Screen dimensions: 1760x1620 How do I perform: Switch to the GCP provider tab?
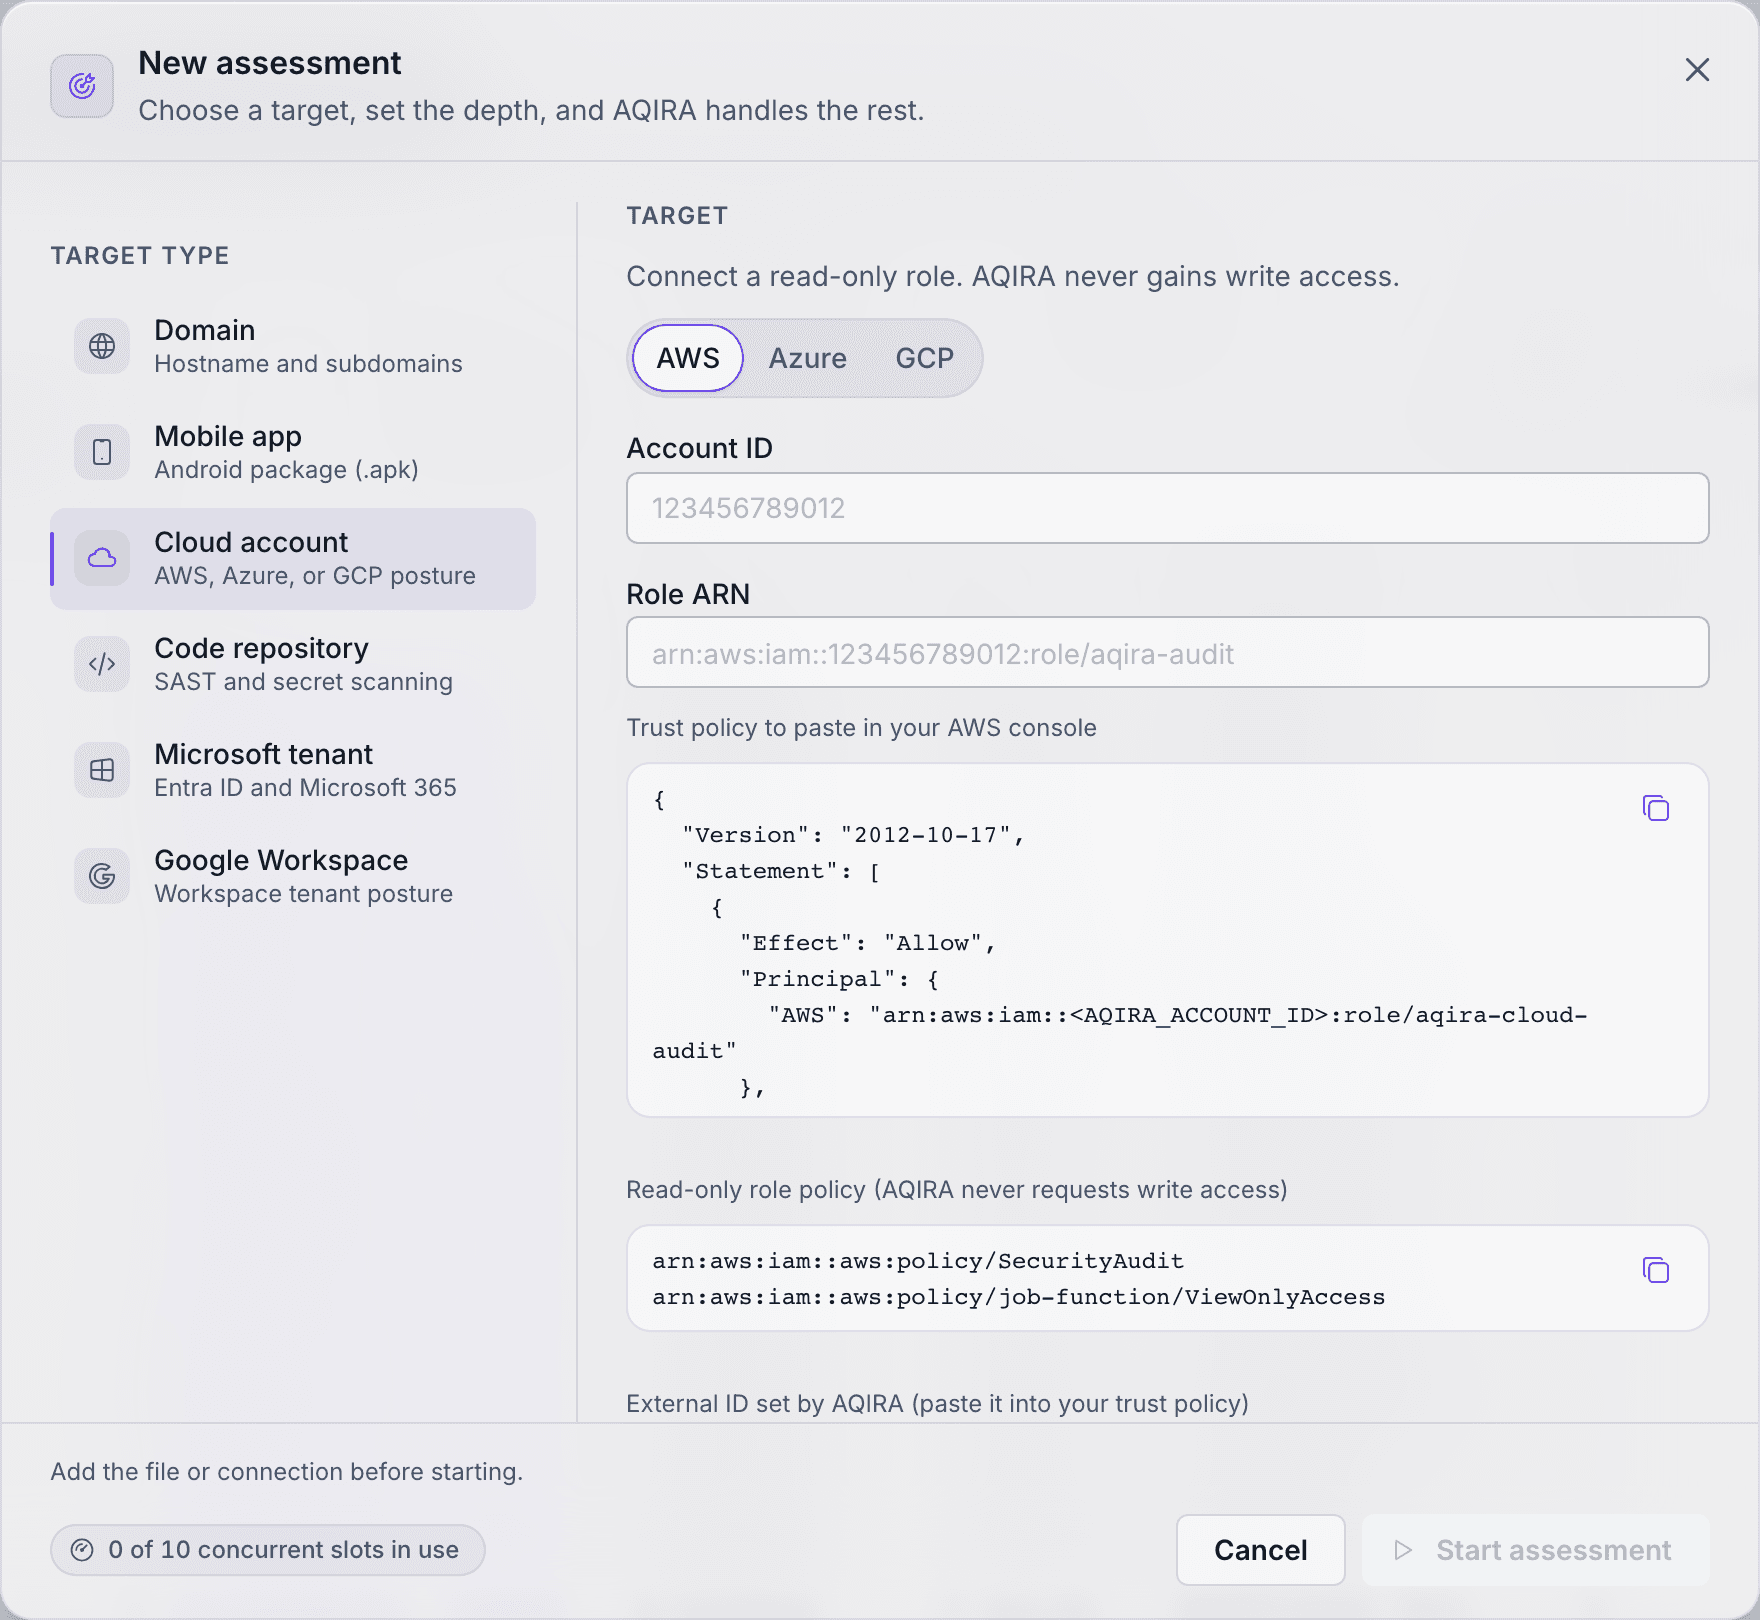pyautogui.click(x=924, y=358)
